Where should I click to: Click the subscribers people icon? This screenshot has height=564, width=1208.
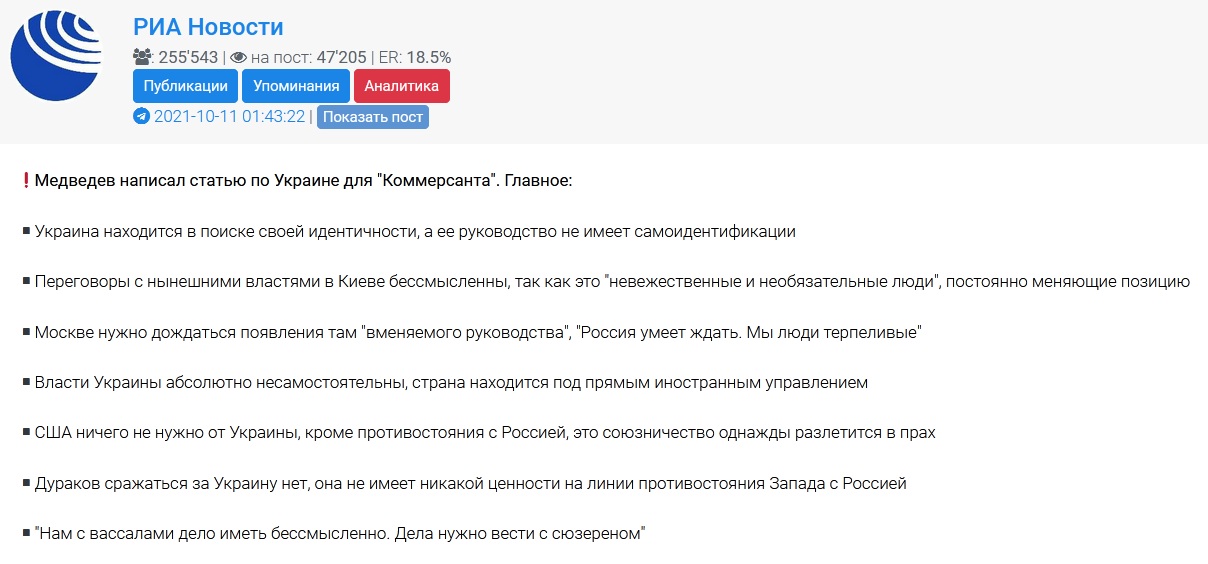click(142, 57)
